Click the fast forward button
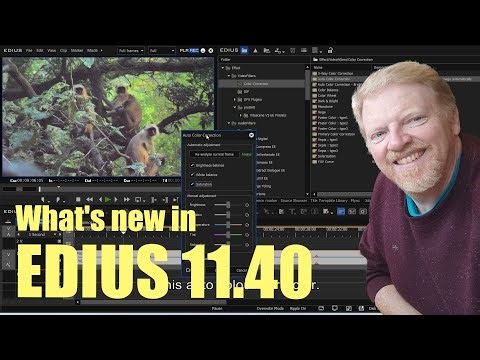The height and width of the screenshot is (360, 480). coord(127,200)
